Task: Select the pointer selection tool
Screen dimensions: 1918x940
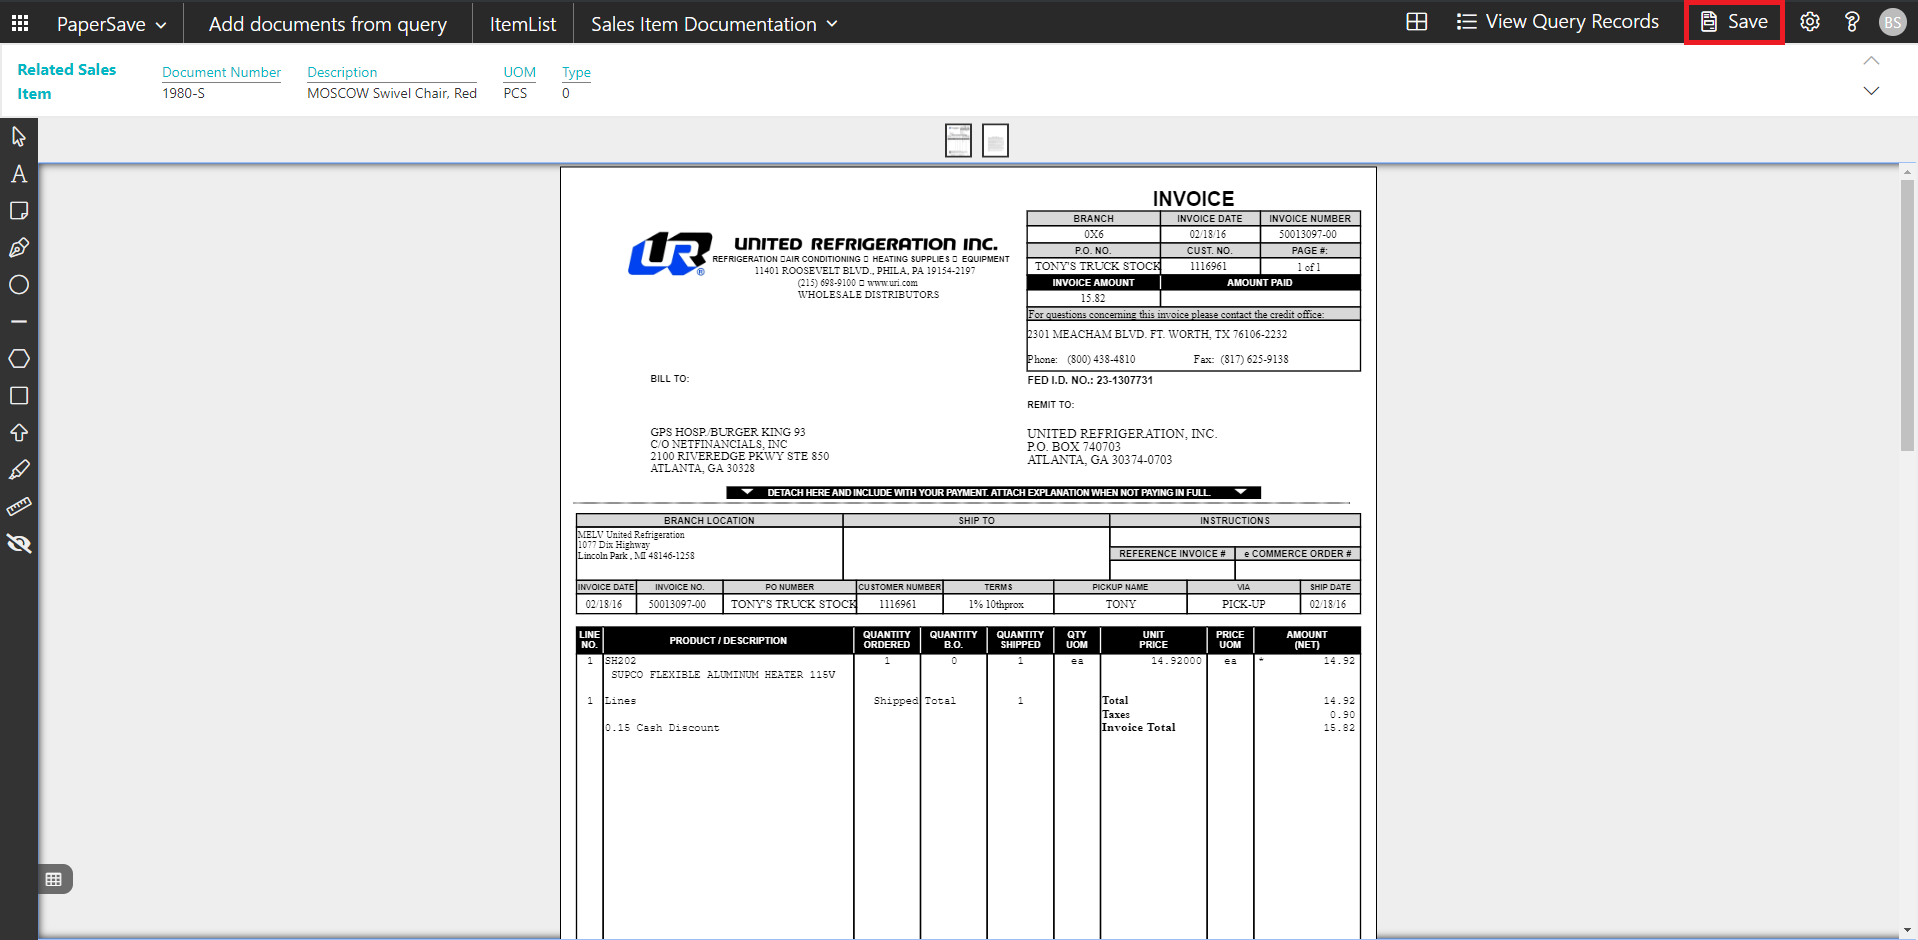Action: pos(18,136)
